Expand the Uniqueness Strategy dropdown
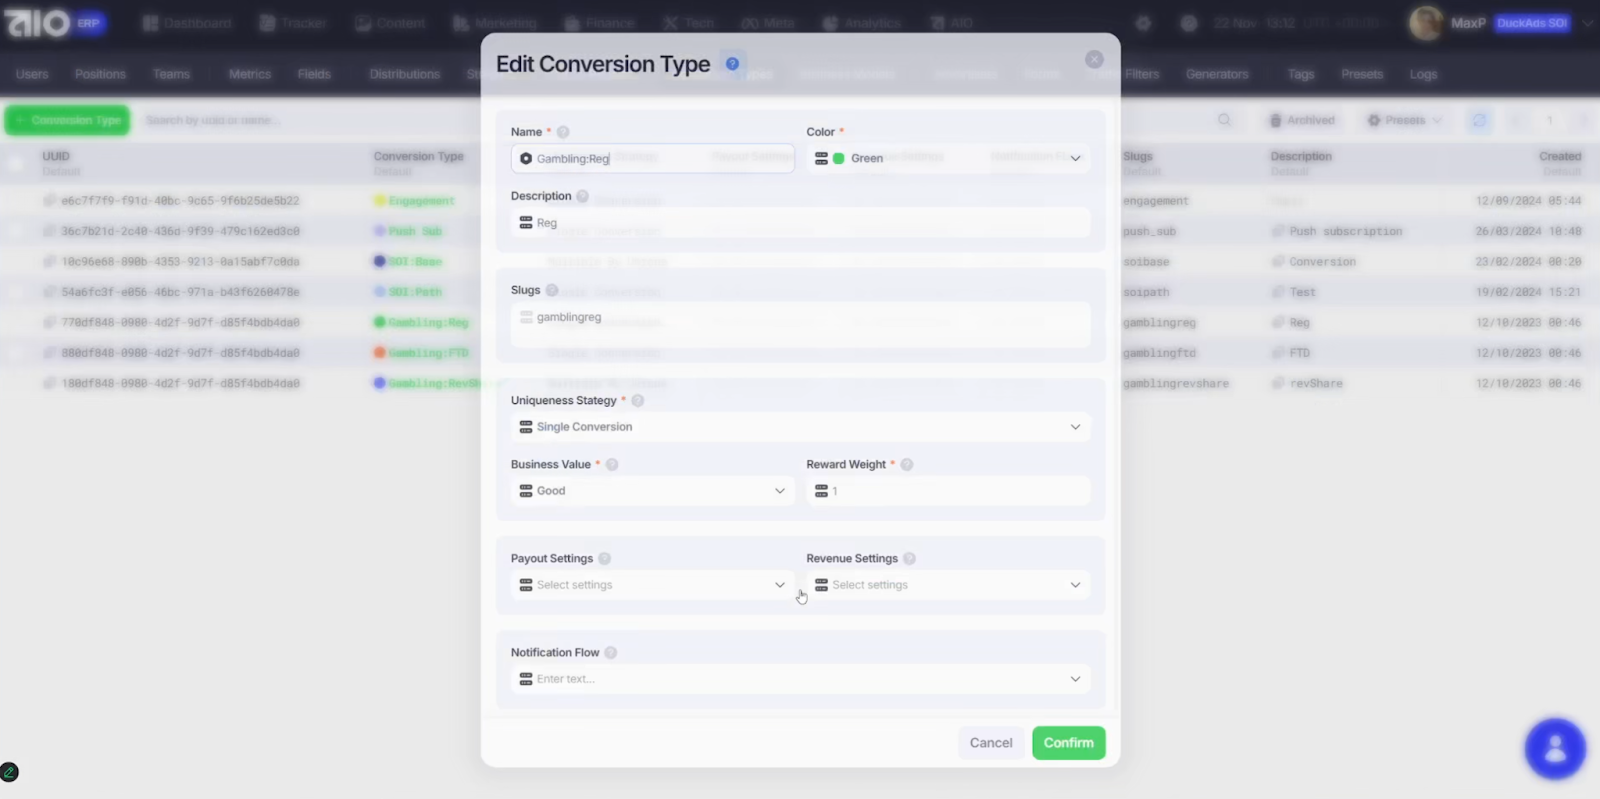 [x=800, y=427]
